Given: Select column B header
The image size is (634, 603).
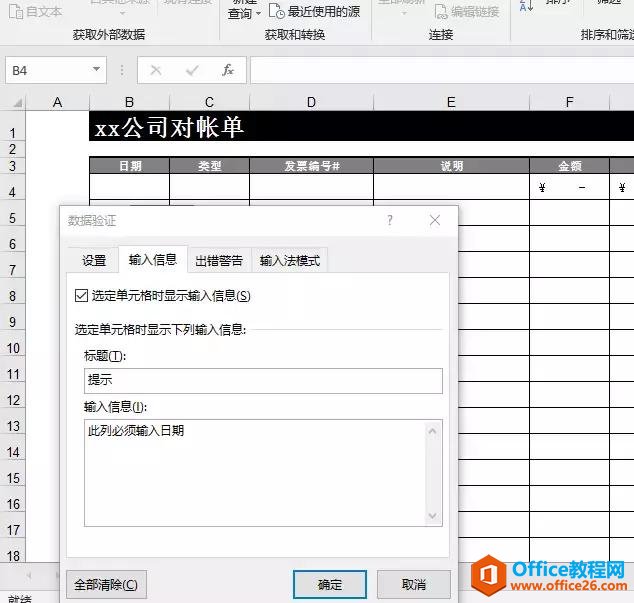Looking at the screenshot, I should [129, 102].
